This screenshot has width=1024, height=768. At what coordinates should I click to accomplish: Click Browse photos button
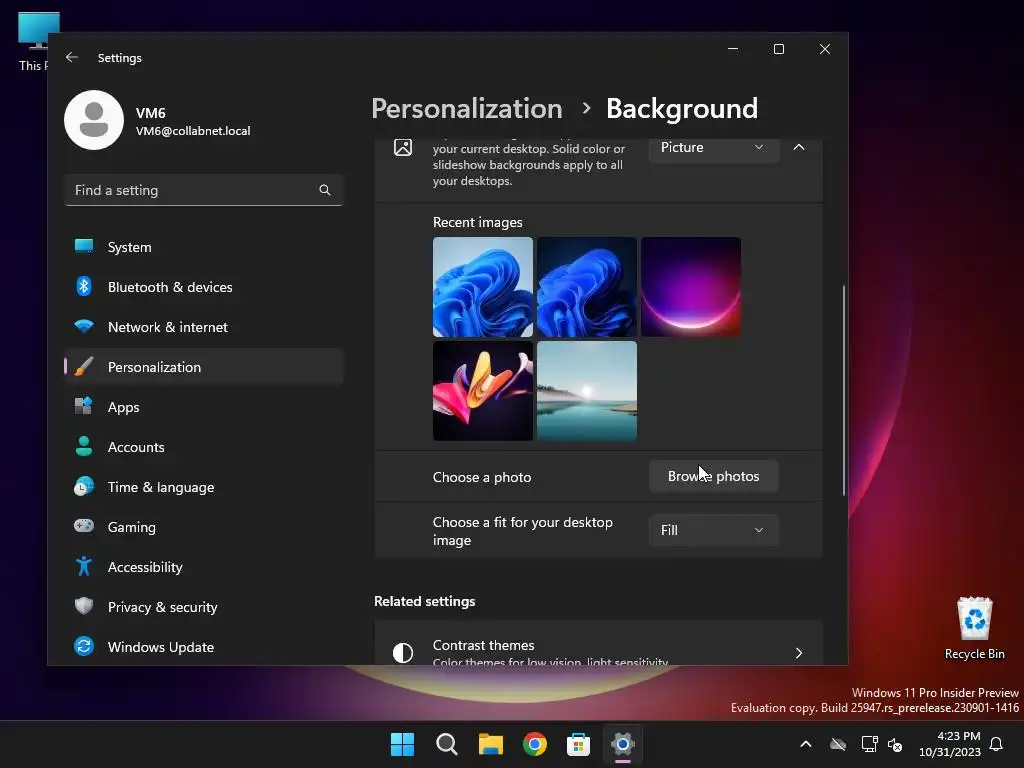714,476
